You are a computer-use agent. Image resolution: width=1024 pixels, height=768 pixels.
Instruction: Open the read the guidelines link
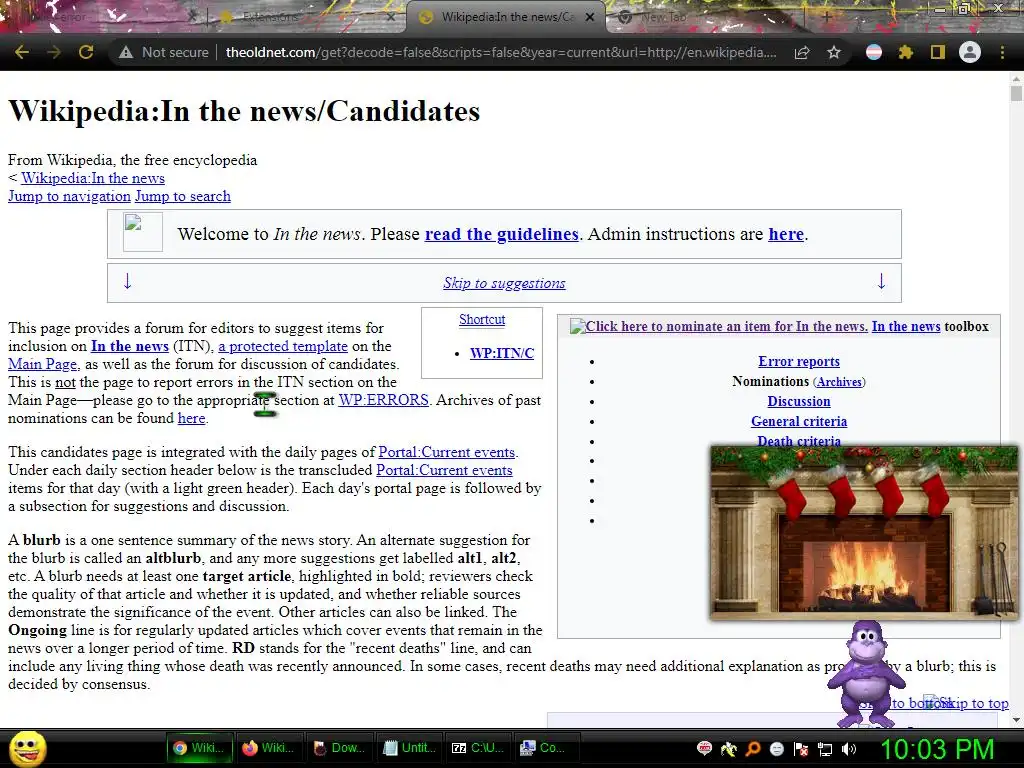502,234
